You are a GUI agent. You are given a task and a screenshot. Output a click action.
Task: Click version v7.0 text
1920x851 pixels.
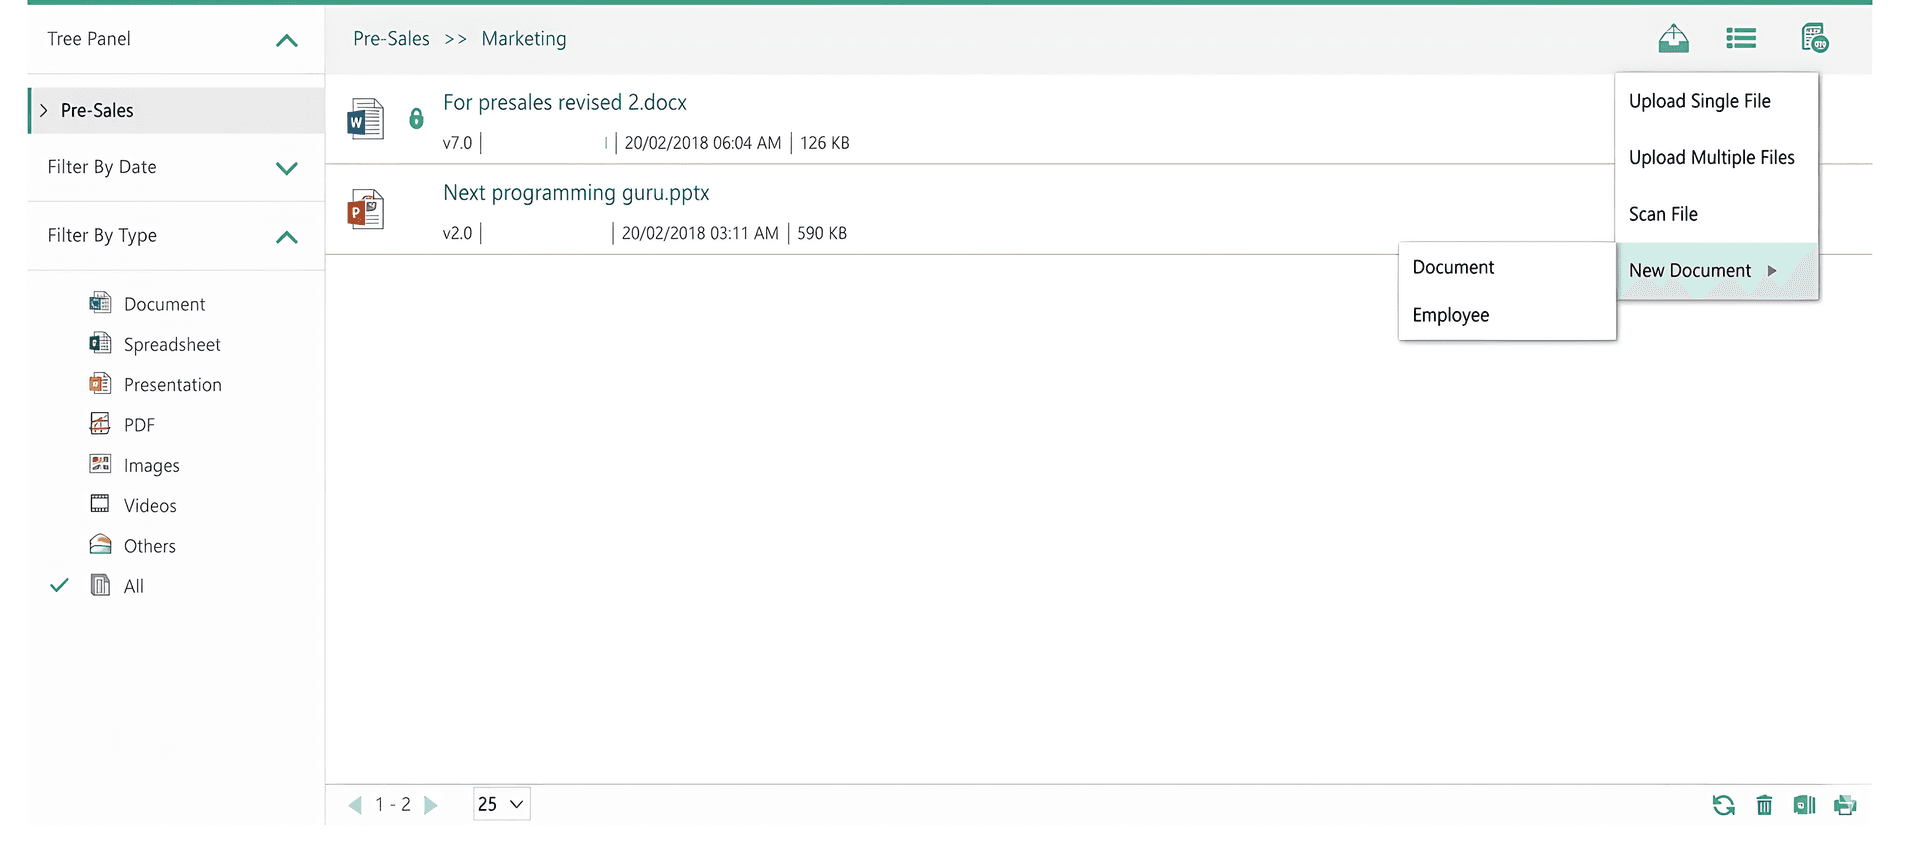pyautogui.click(x=457, y=143)
